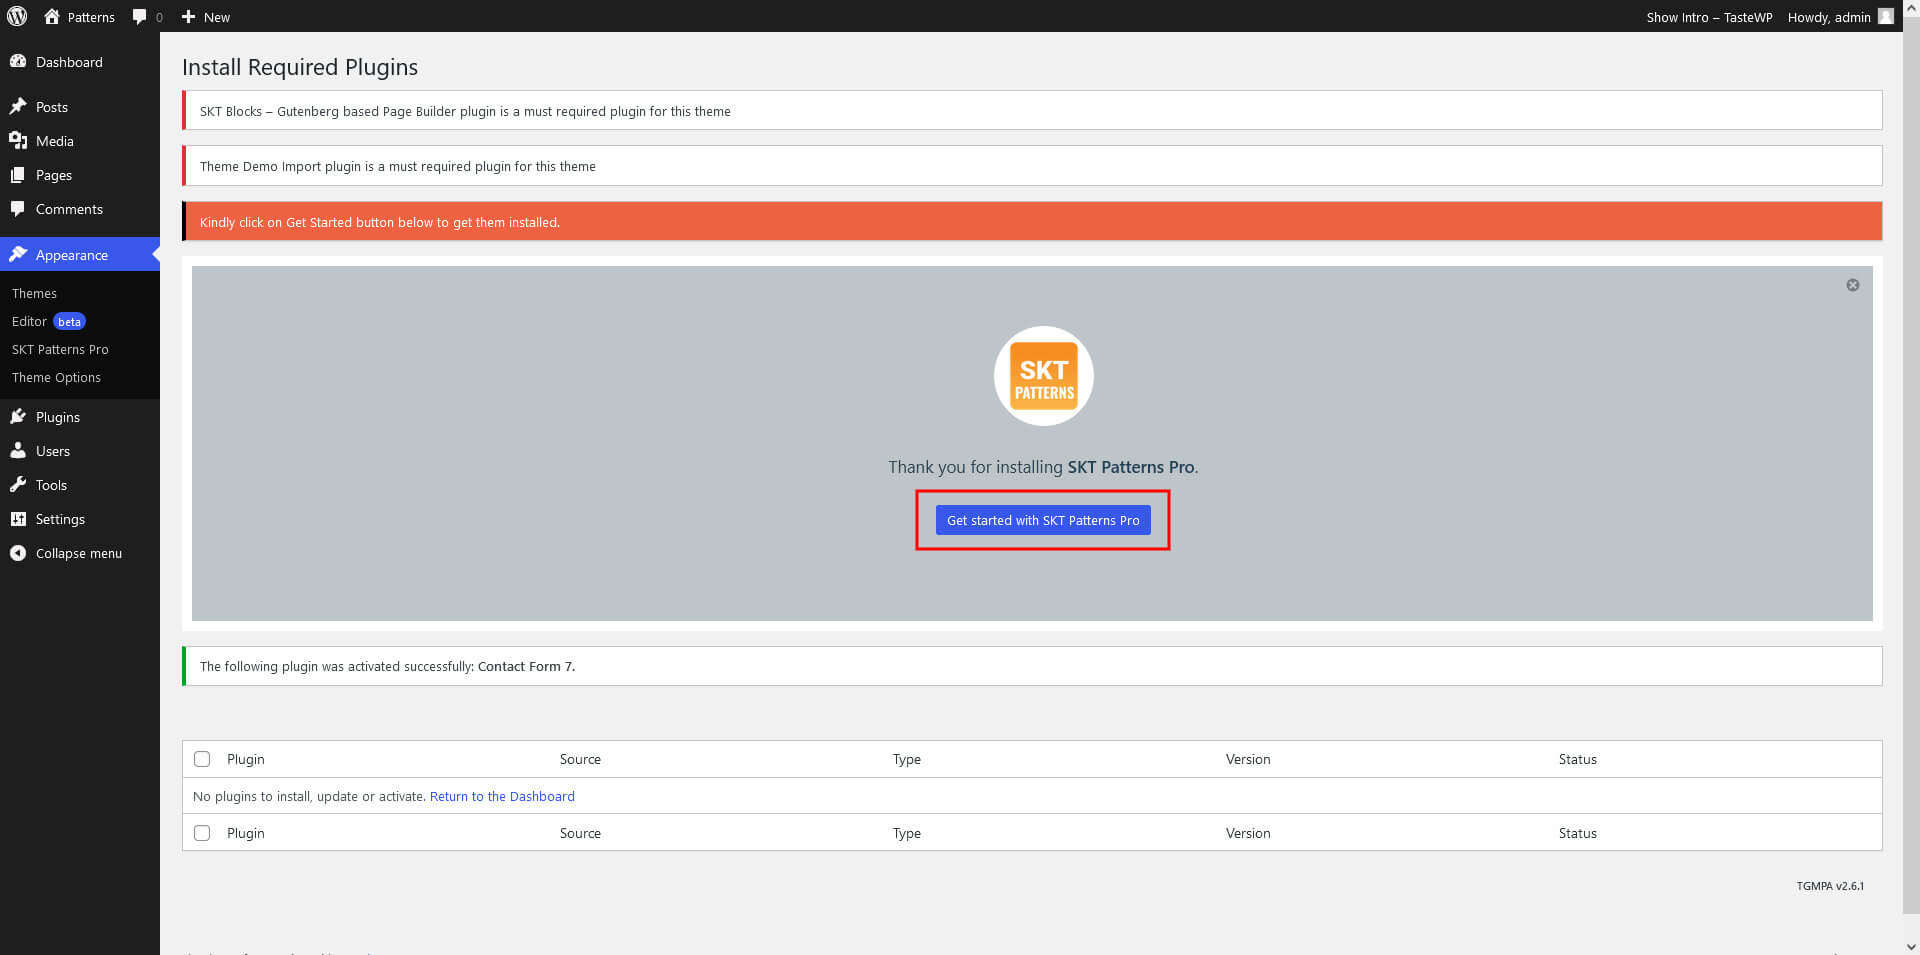Click top Status column header
Screen dimensions: 1920x955
point(1577,759)
